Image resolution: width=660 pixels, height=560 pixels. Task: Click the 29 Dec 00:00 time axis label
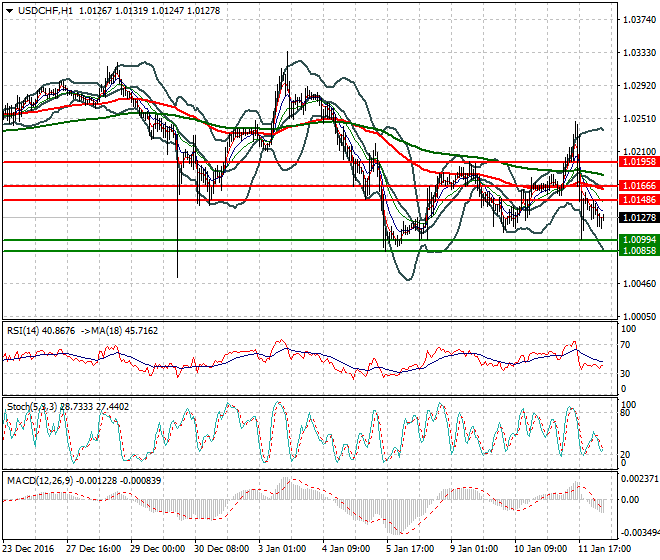pyautogui.click(x=158, y=549)
